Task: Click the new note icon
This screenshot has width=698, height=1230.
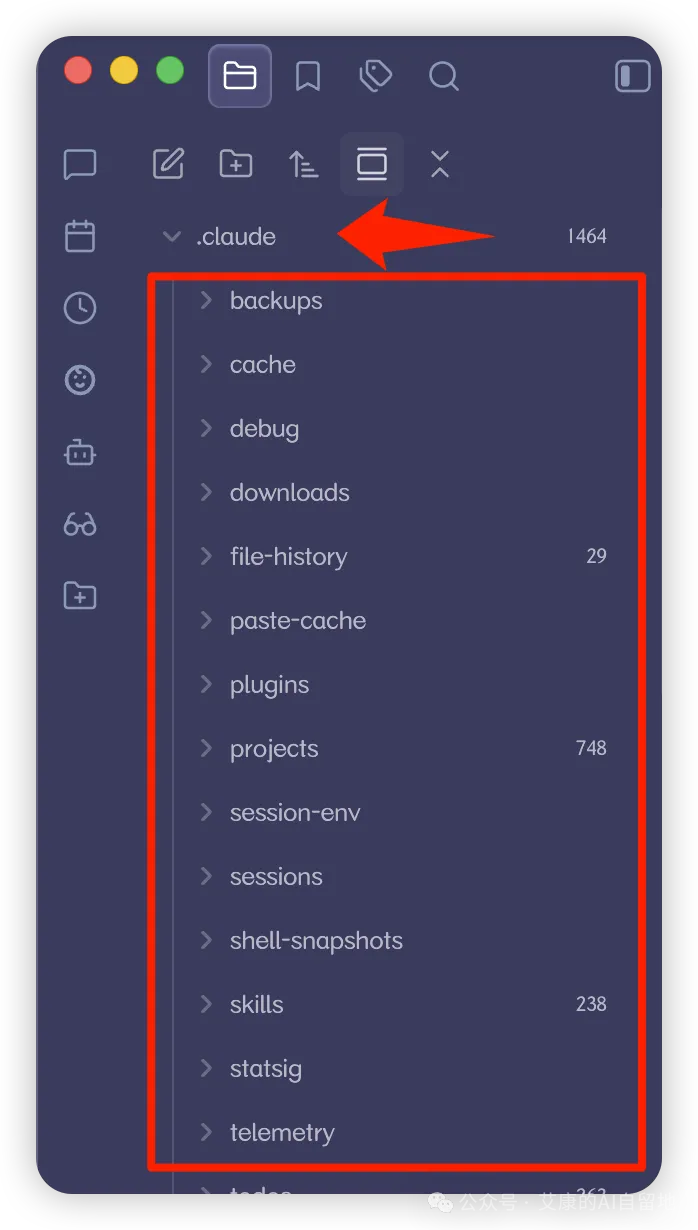Action: [168, 164]
